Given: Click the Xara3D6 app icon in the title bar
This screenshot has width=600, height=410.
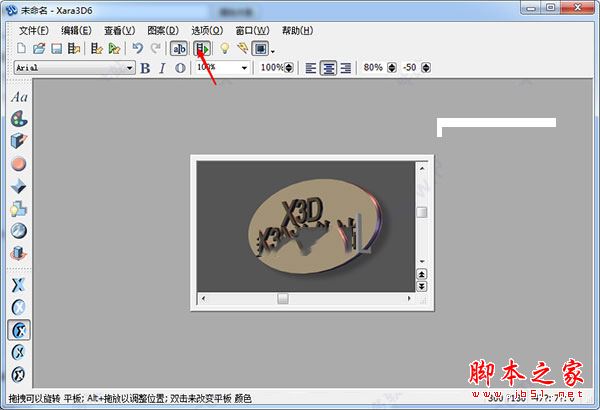Looking at the screenshot, I should point(11,10).
